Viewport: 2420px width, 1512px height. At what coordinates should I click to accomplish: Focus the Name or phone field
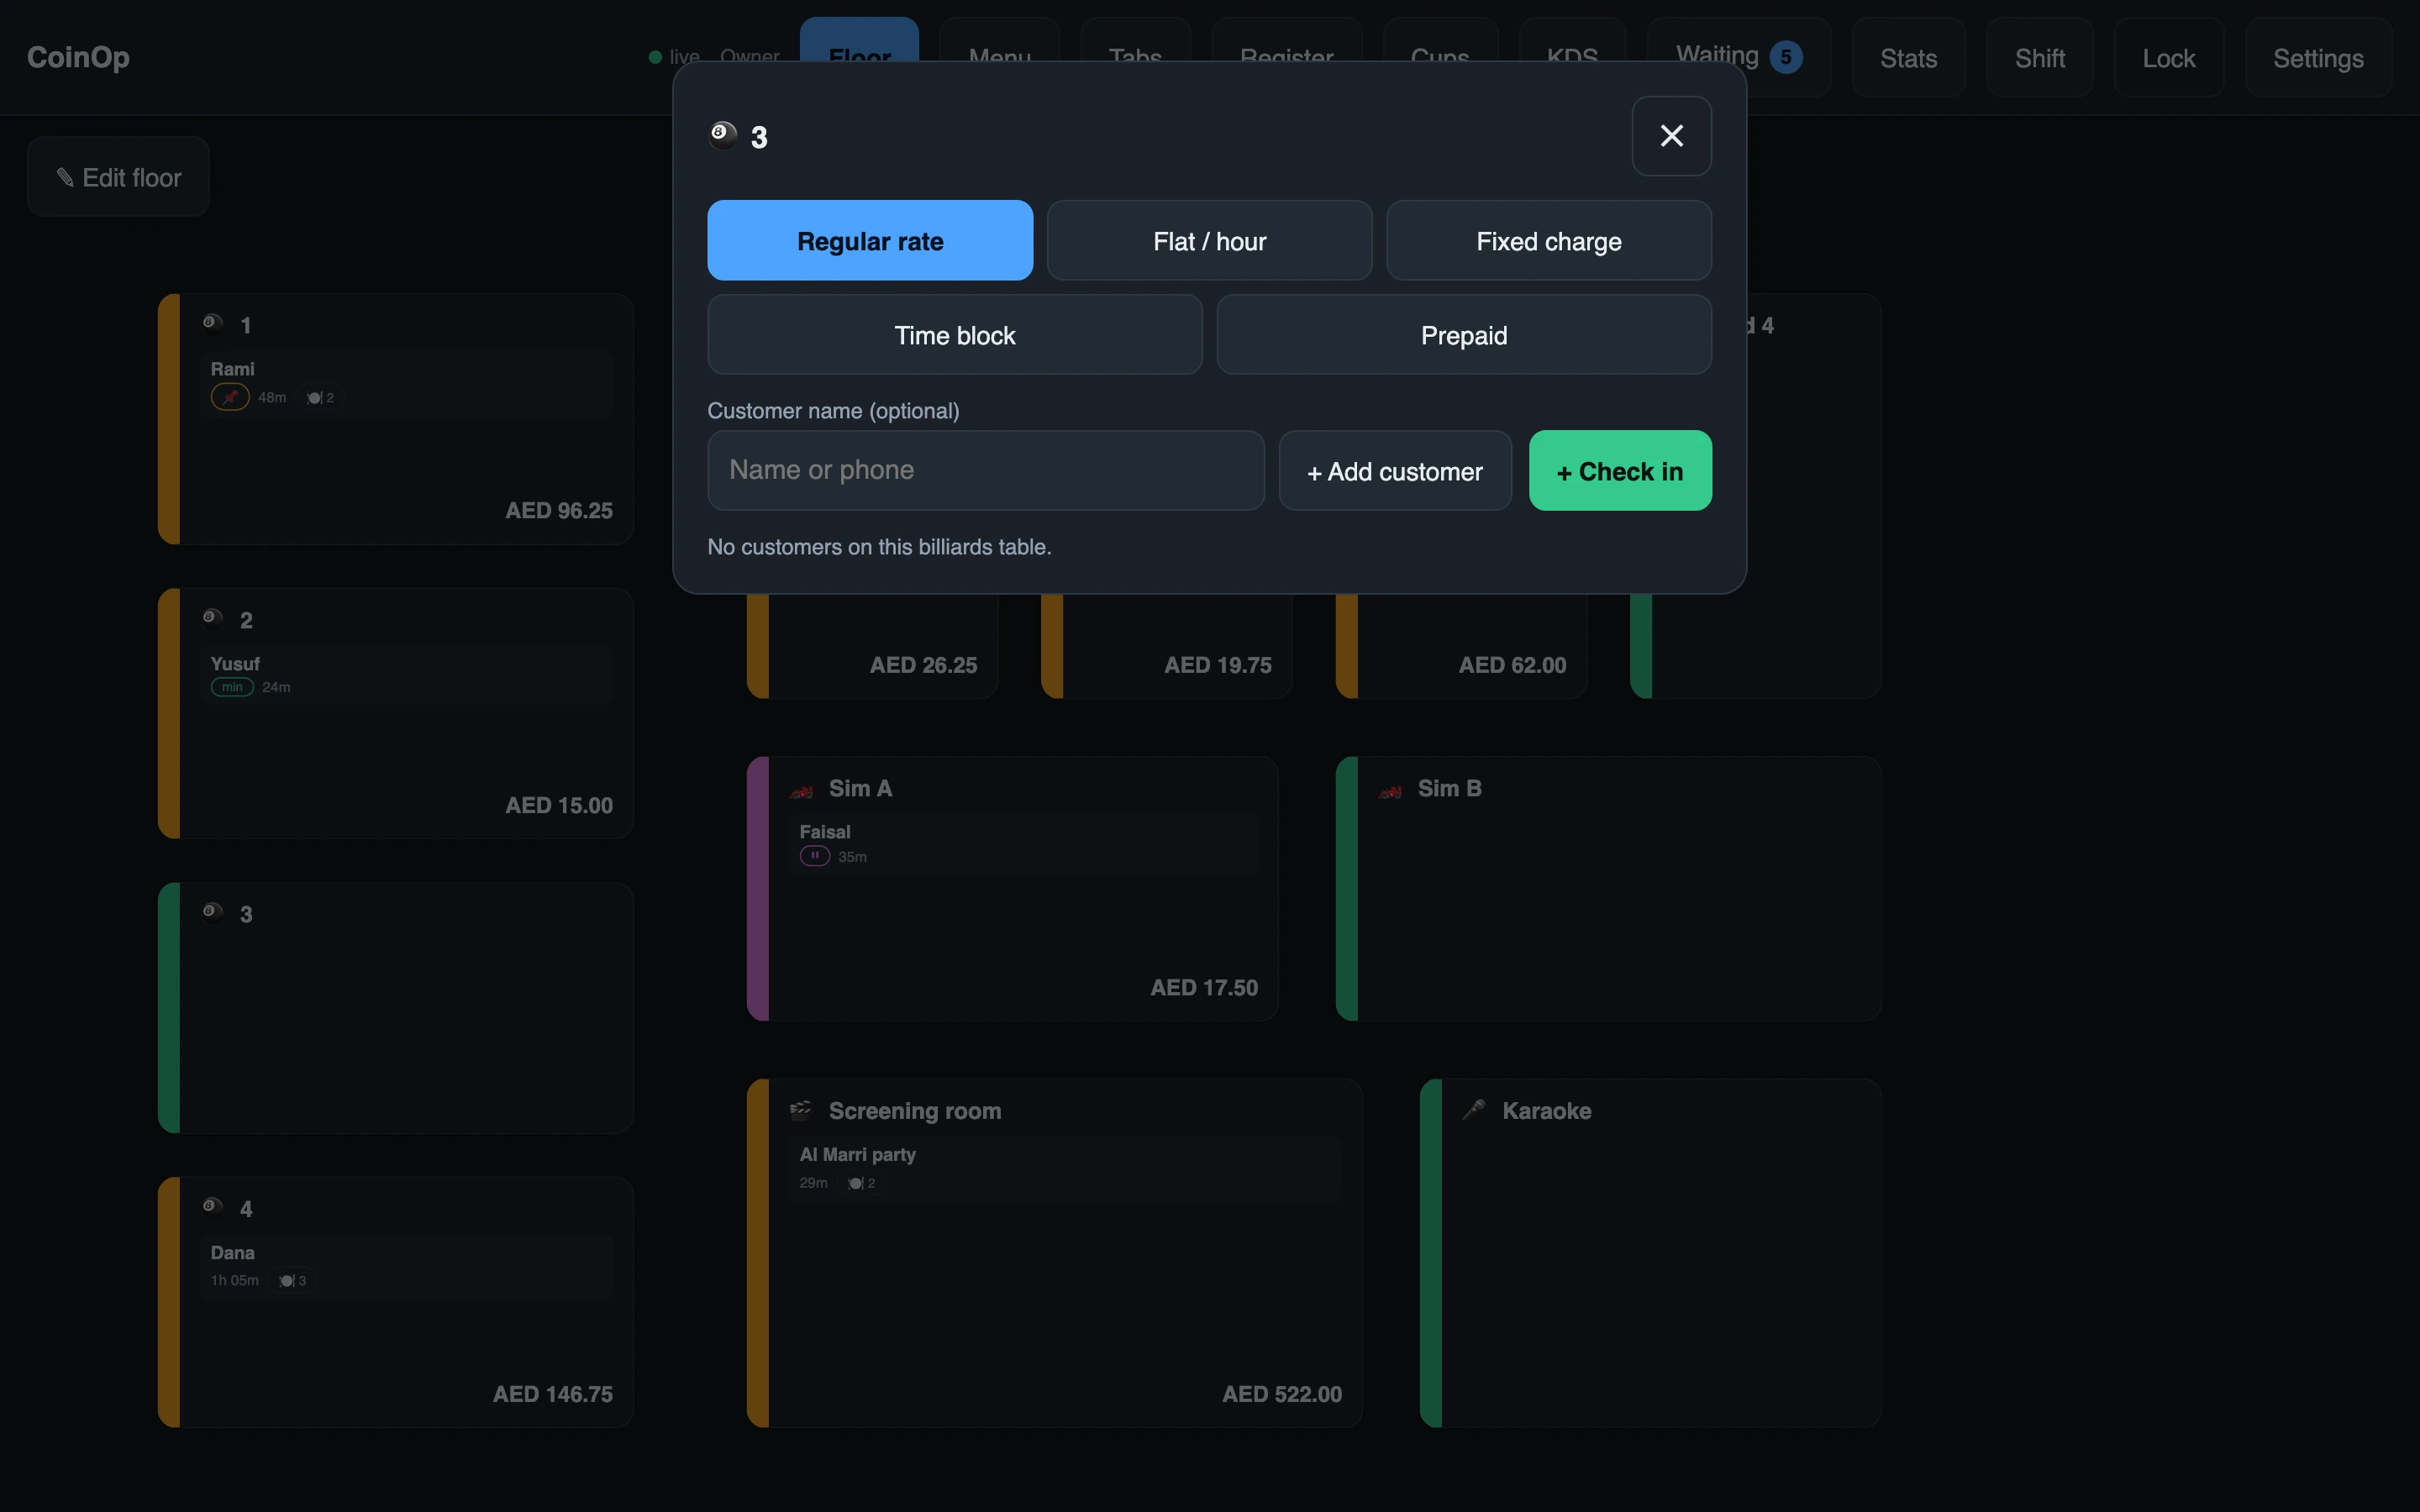(985, 470)
